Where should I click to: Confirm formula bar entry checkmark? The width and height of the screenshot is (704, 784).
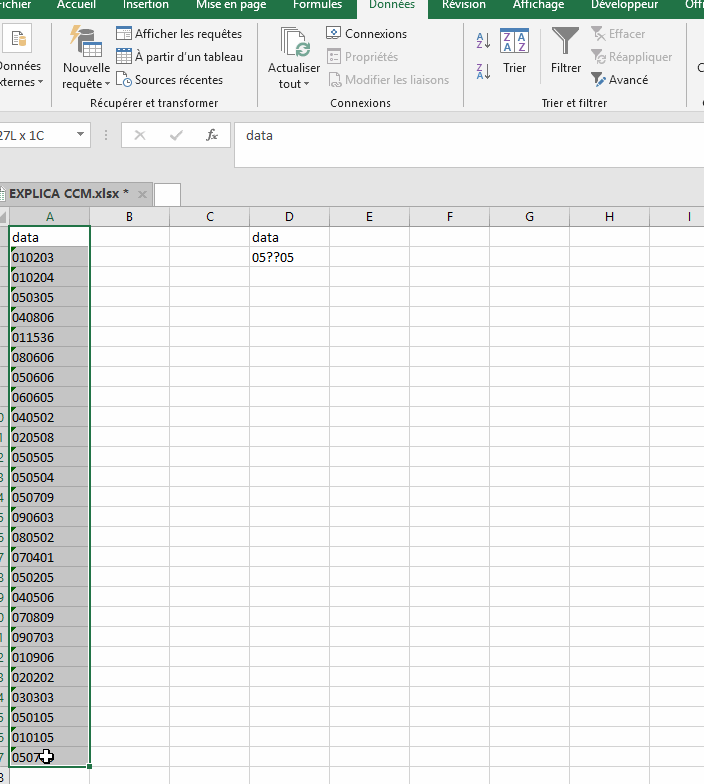176,135
